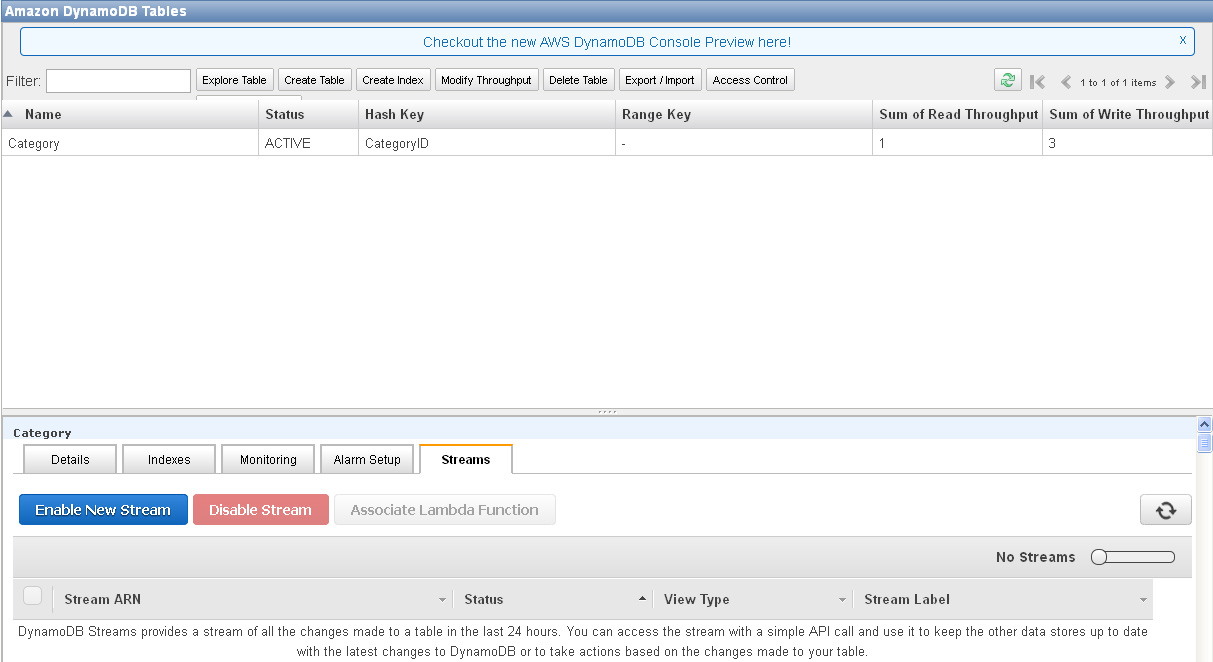Focus the Filter input field
The image size is (1213, 662).
(x=118, y=81)
